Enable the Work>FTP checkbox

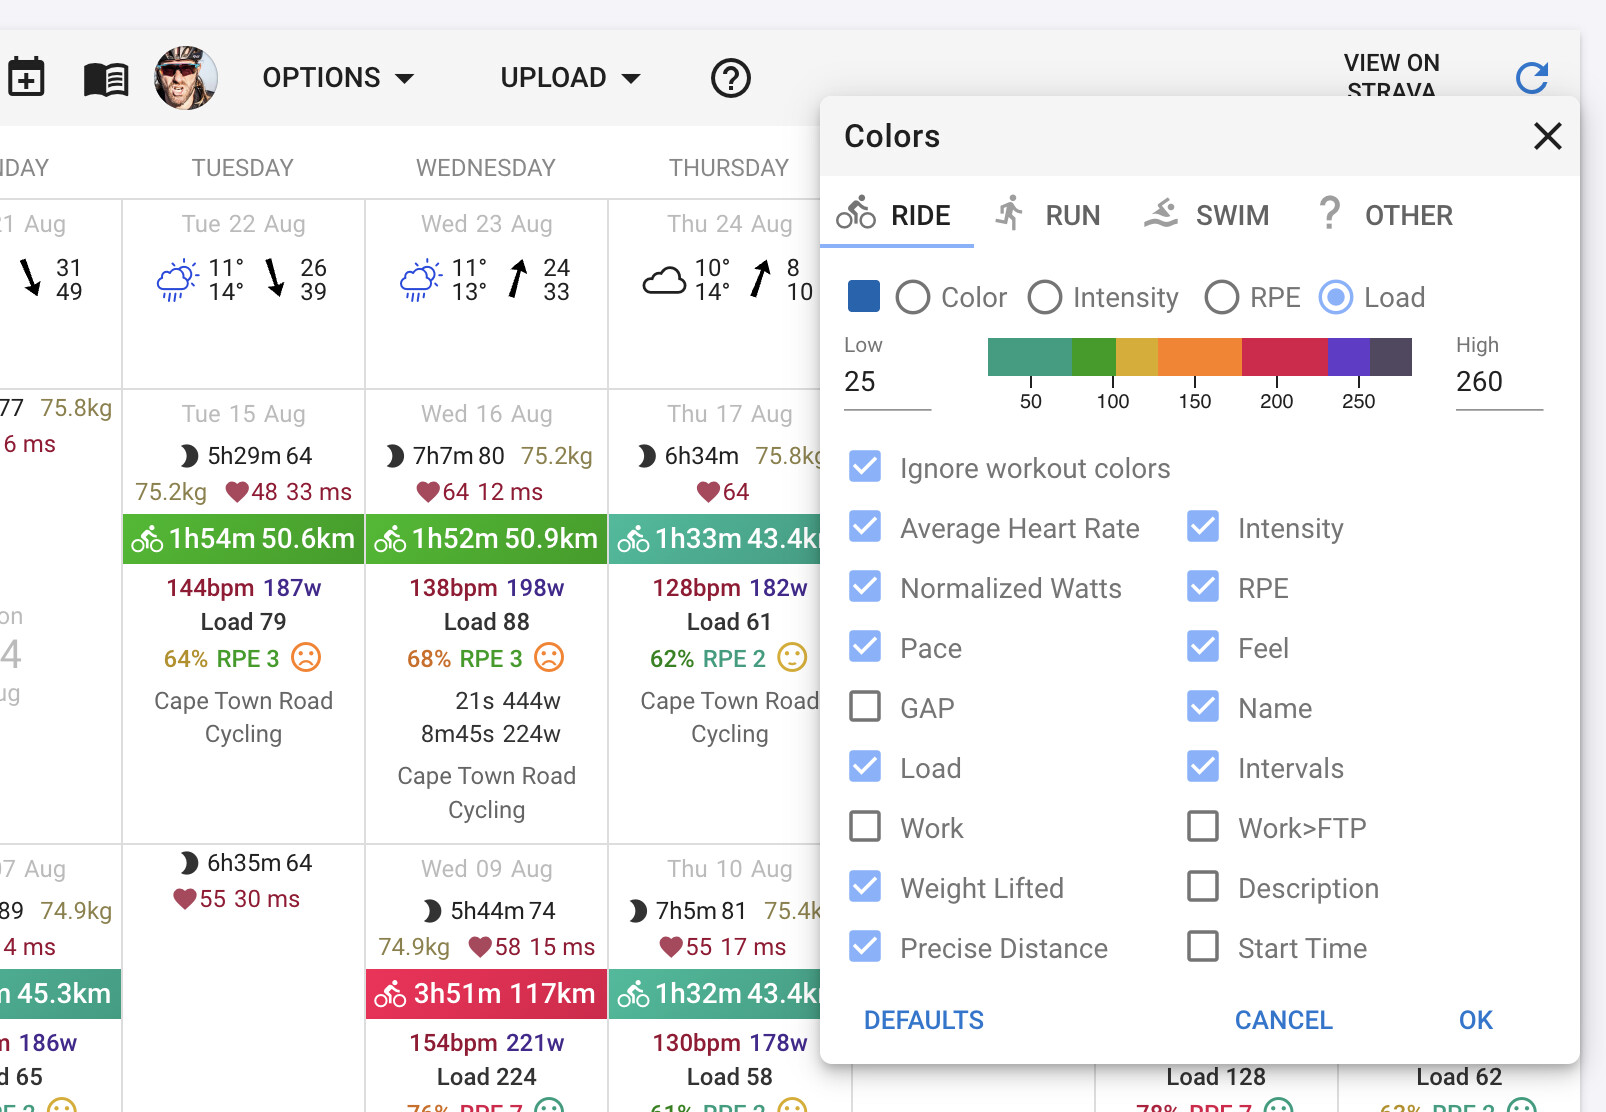1203,827
